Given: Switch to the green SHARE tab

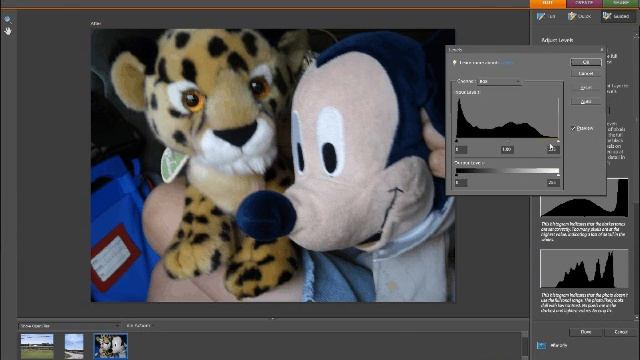Looking at the screenshot, I should point(621,3).
